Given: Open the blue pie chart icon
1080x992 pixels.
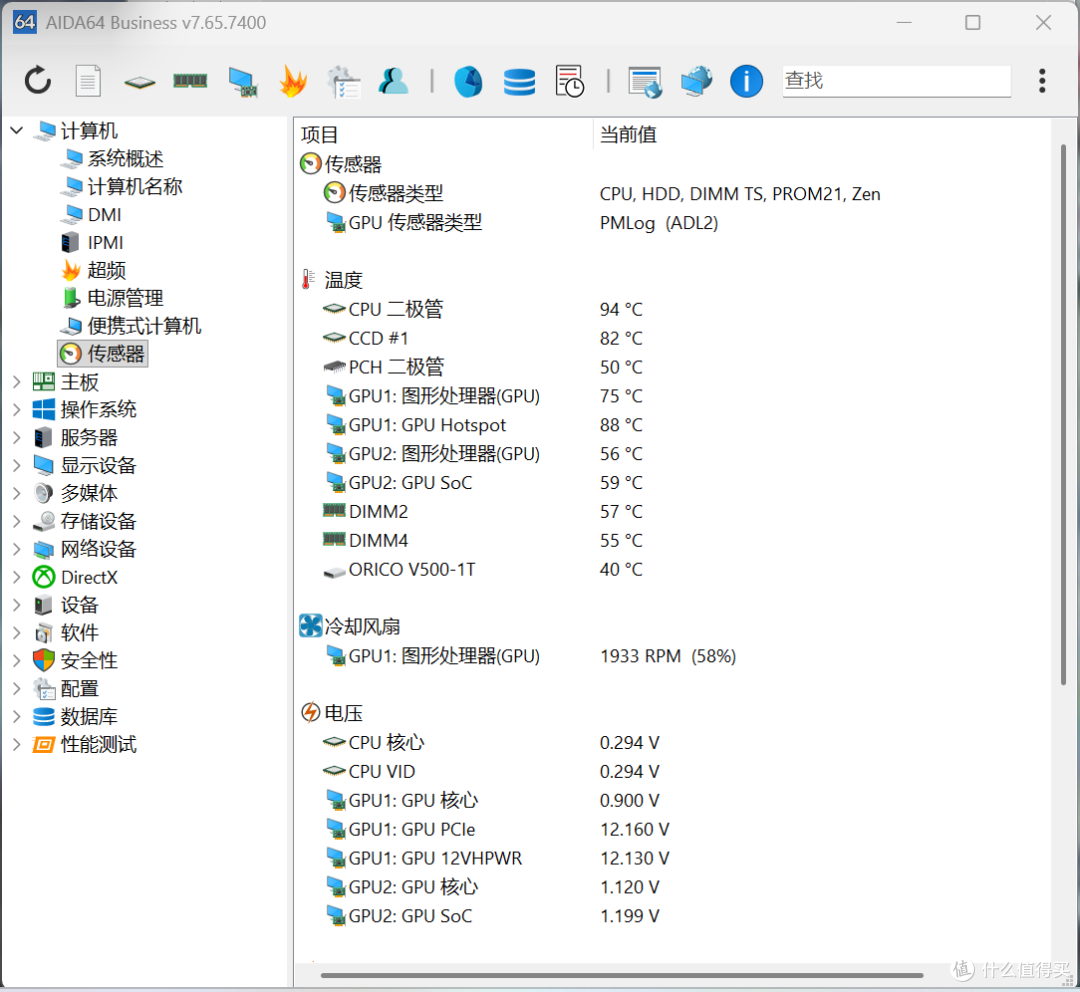Looking at the screenshot, I should point(468,81).
